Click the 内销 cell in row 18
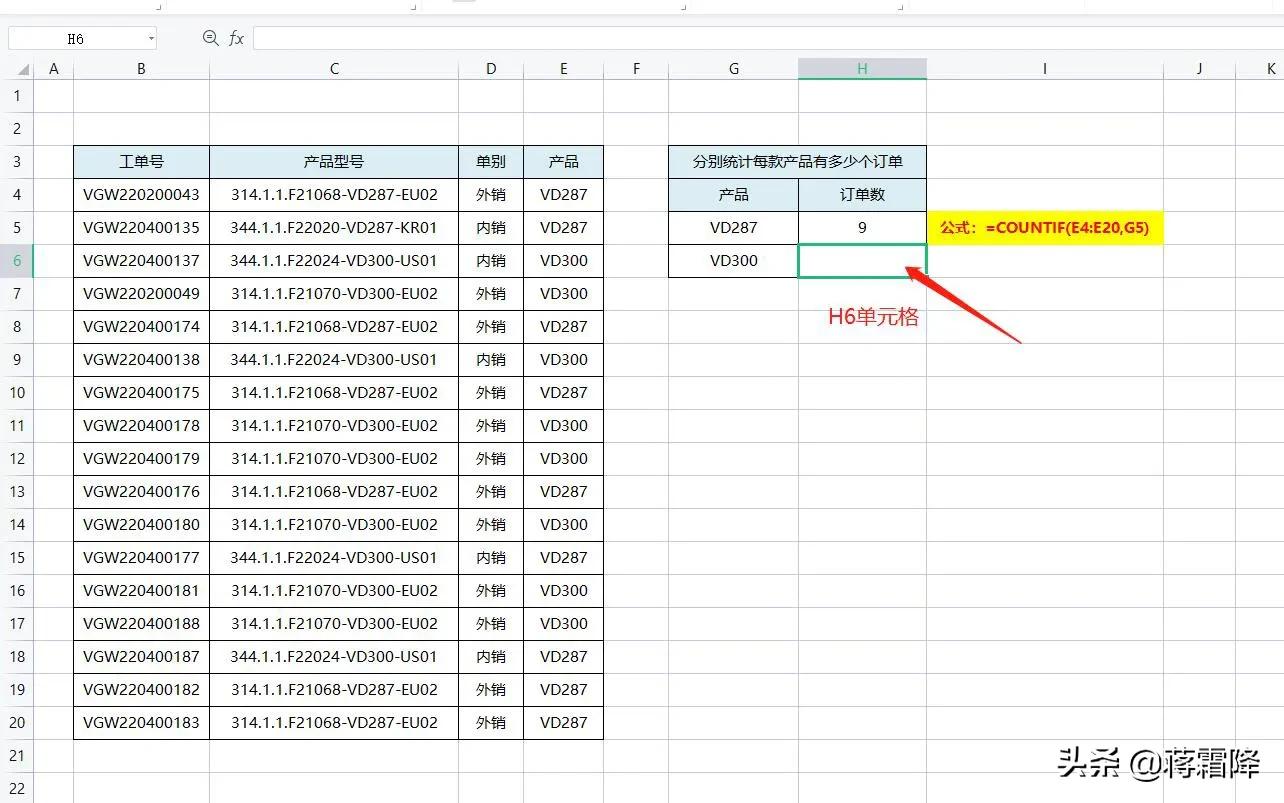Screen dimensions: 1284x803 click(491, 657)
